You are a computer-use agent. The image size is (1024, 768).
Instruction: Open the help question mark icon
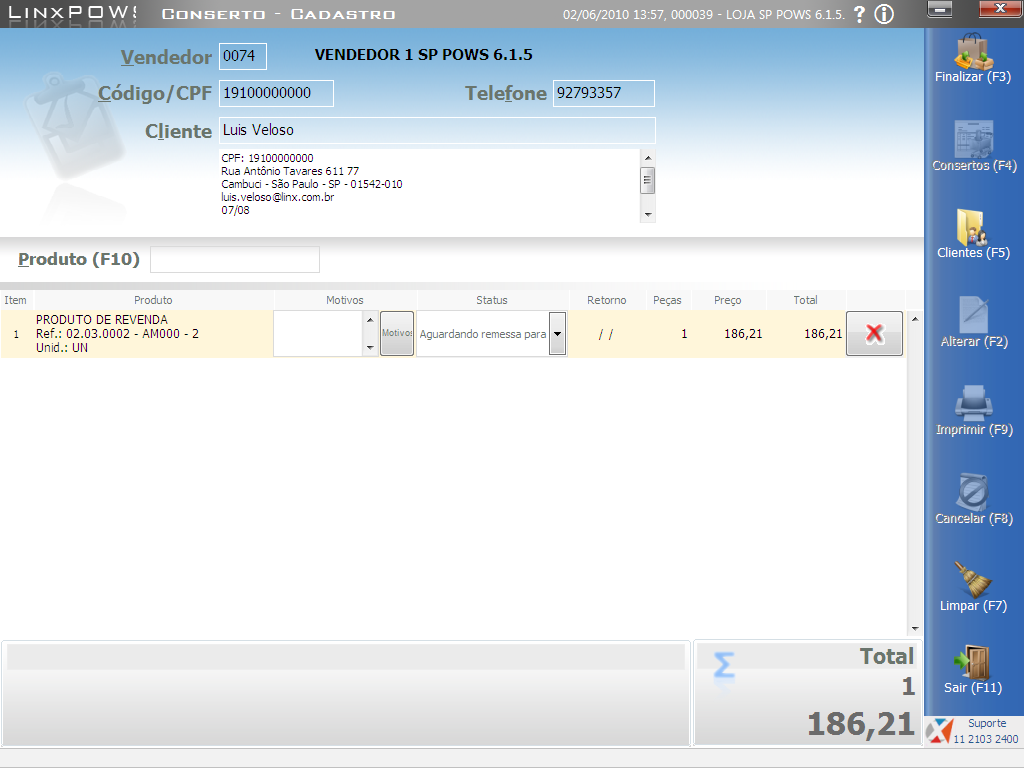(859, 14)
